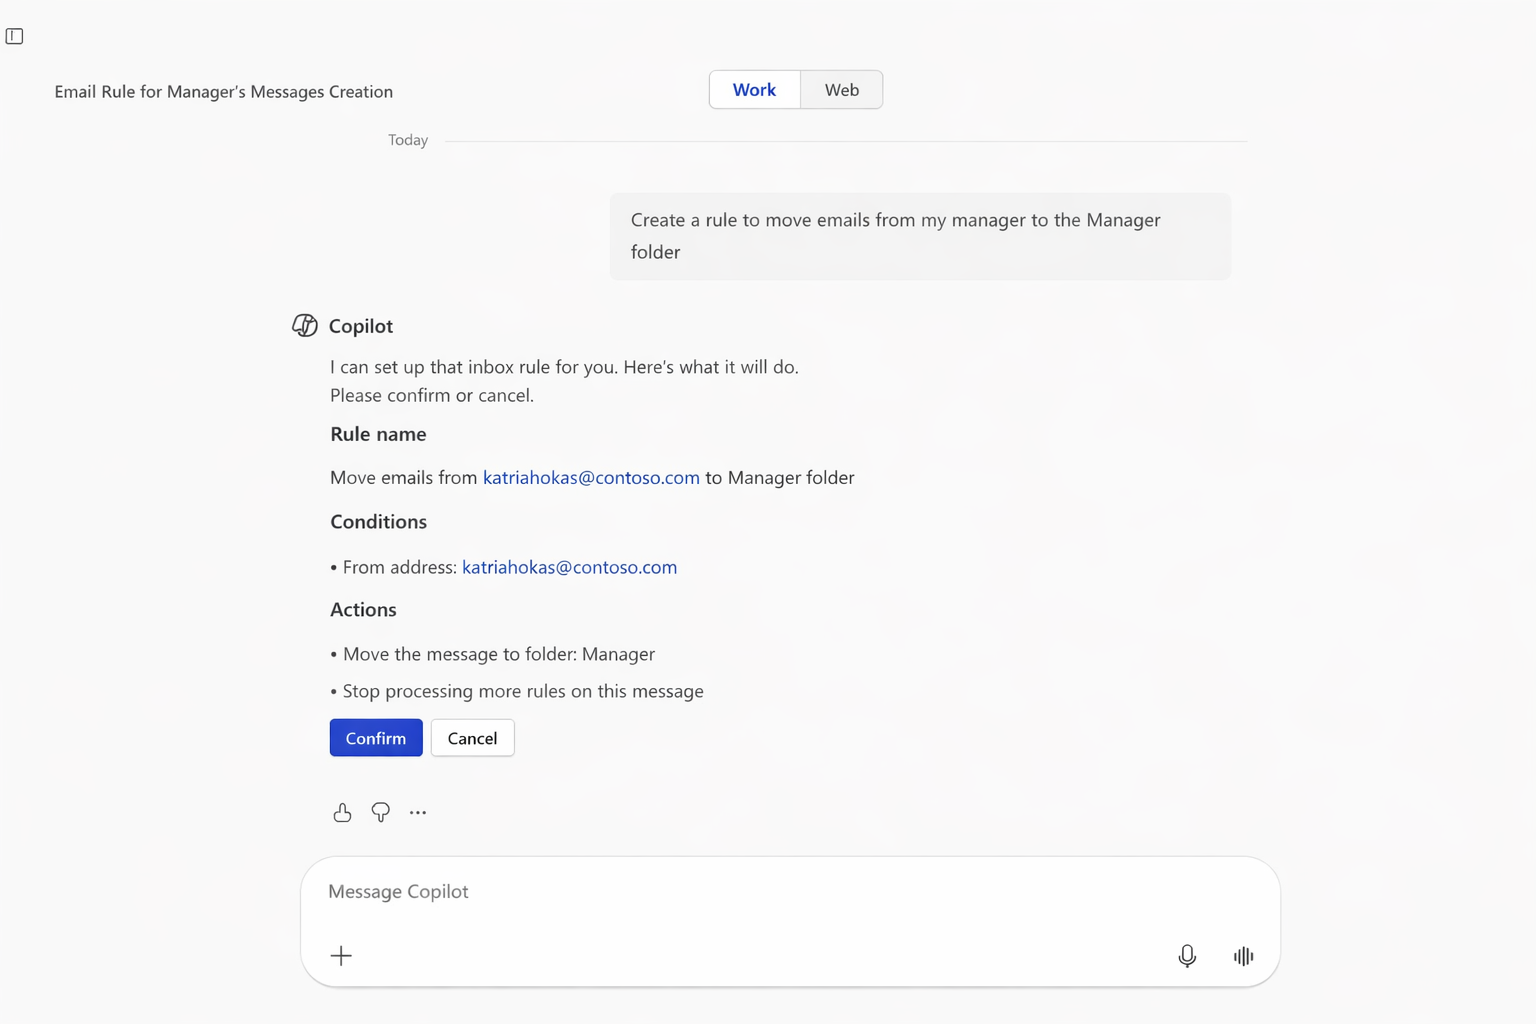
Task: Click the 'Stop processing more rules' action text
Action: click(523, 691)
